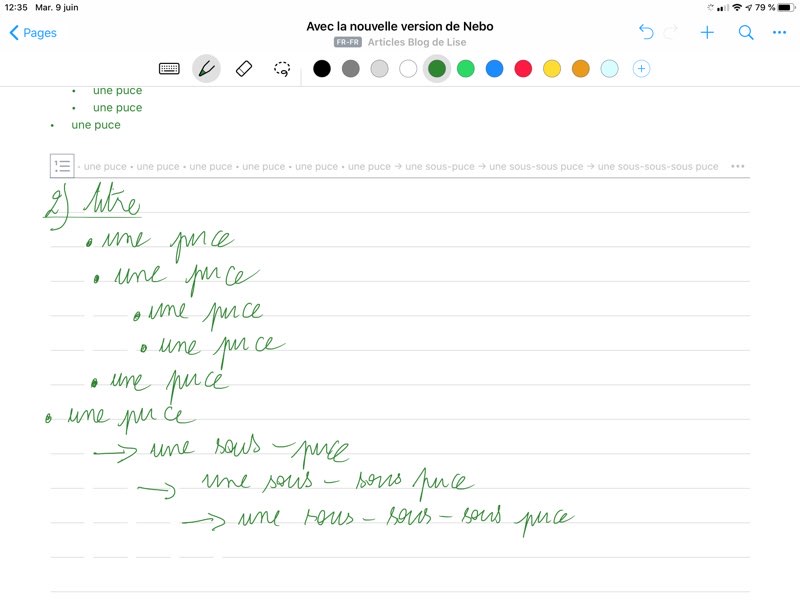Change language via the FR-FR badge
The image size is (800, 600).
pos(348,42)
